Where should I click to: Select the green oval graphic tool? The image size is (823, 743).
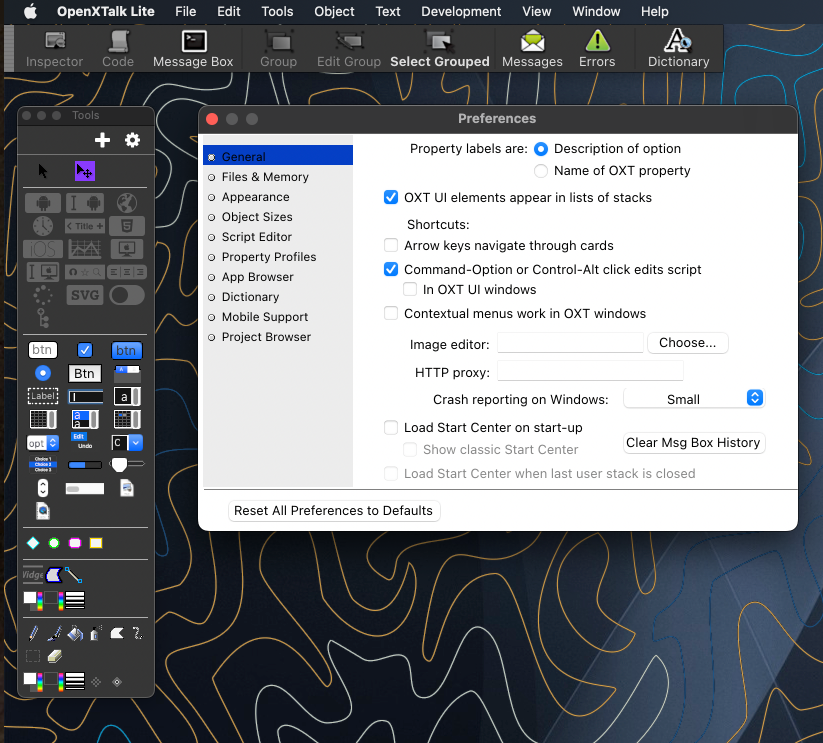(x=54, y=543)
